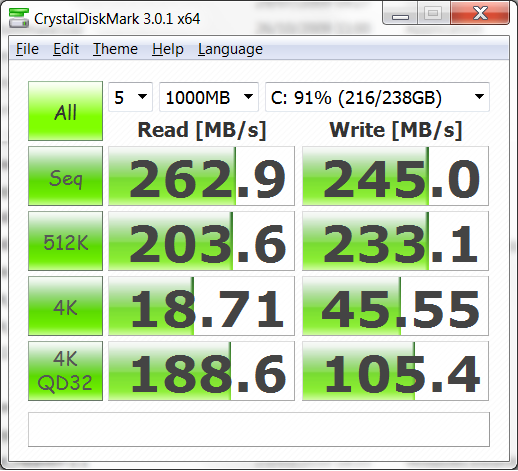Start the 512K benchmark test
The height and width of the screenshot is (471, 518).
point(65,241)
